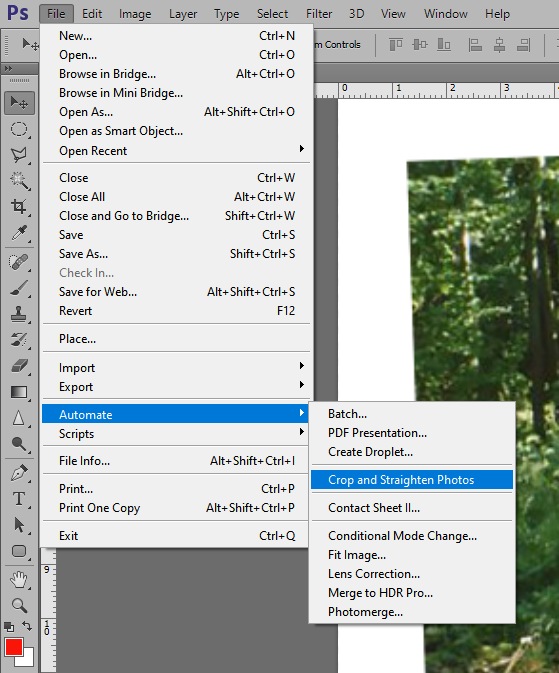Image resolution: width=559 pixels, height=673 pixels.
Task: Select the Eyedropper tool
Action: (19, 233)
